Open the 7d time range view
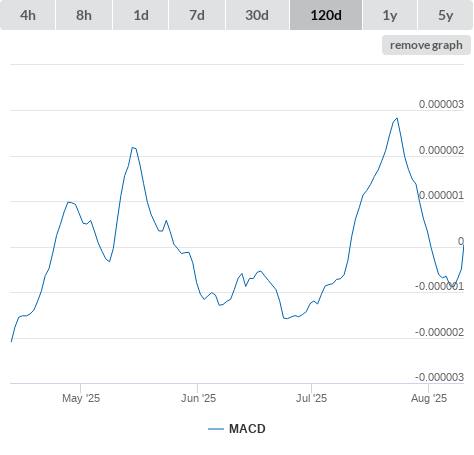Image resolution: width=474 pixels, height=455 pixels. [x=197, y=15]
